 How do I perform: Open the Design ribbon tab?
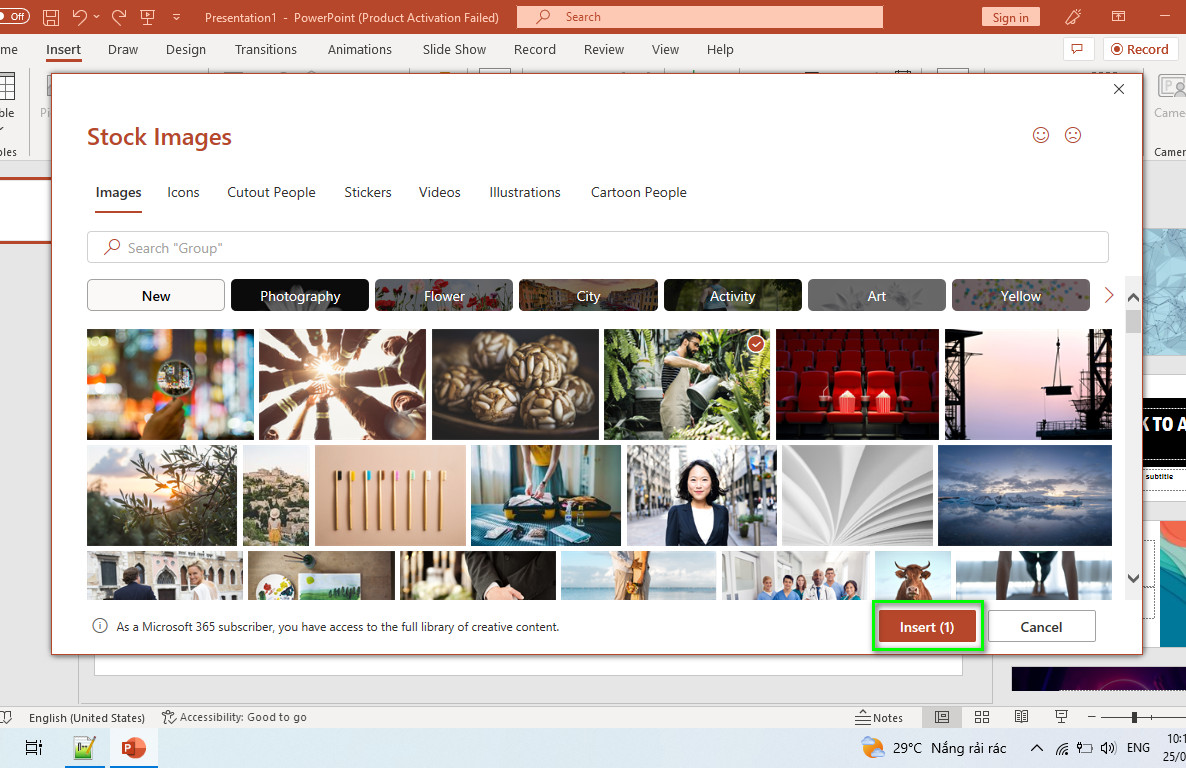pyautogui.click(x=186, y=49)
